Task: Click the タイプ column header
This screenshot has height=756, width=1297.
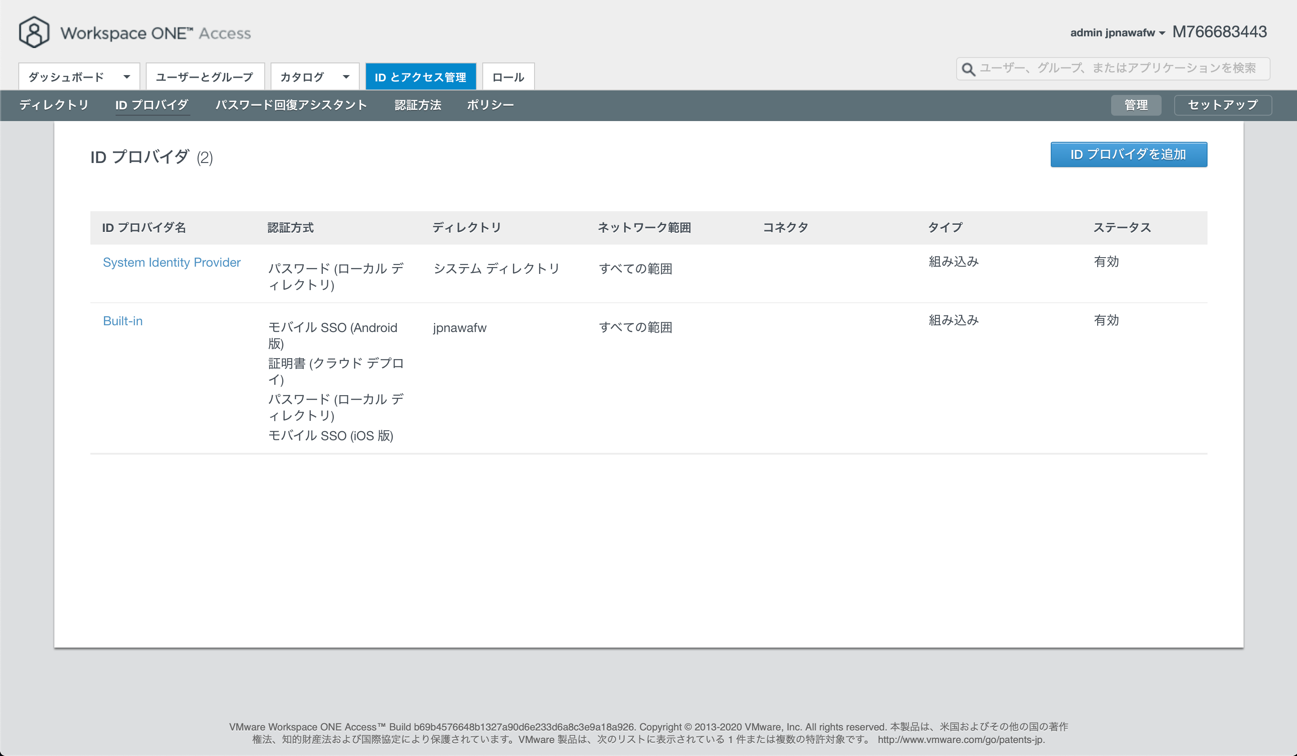Action: pos(945,228)
